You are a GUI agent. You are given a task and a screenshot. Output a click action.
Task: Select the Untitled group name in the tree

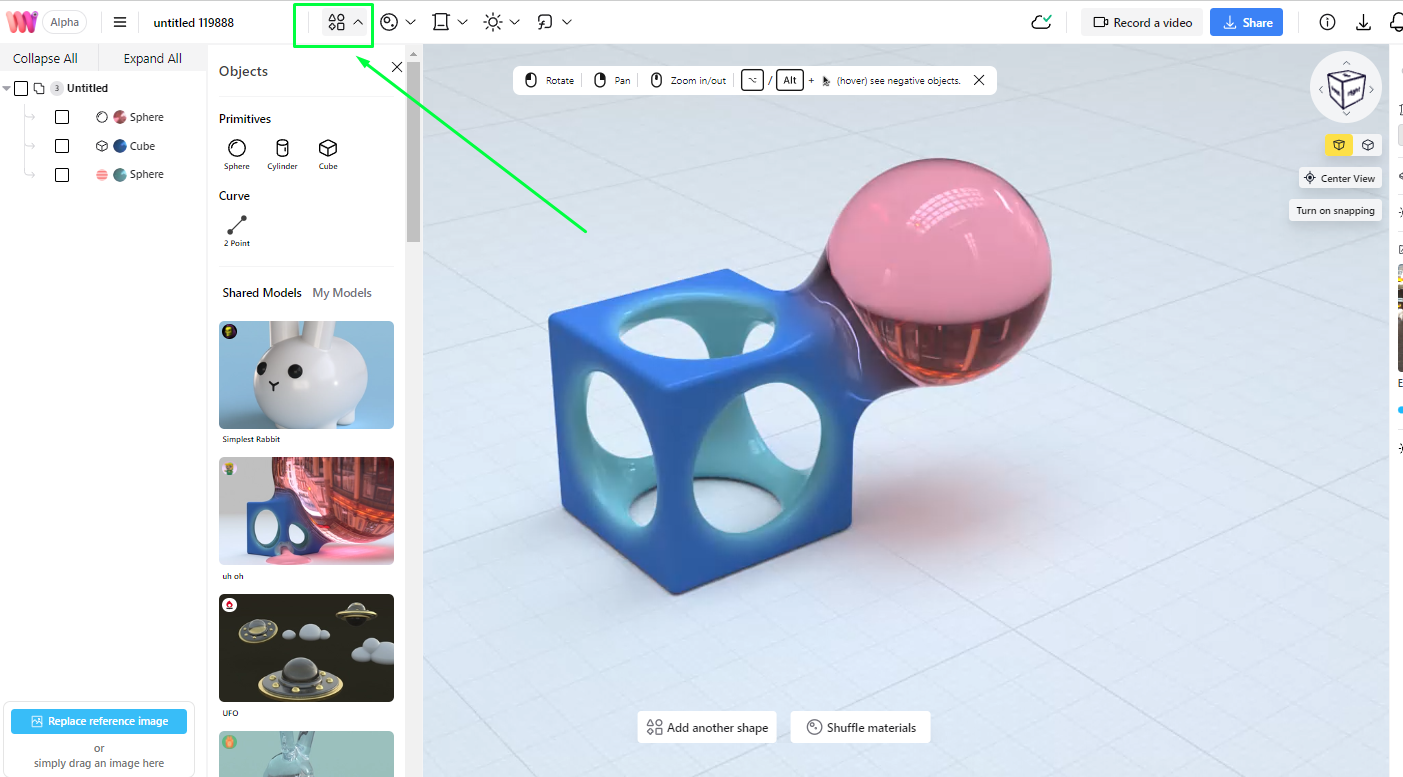87,88
